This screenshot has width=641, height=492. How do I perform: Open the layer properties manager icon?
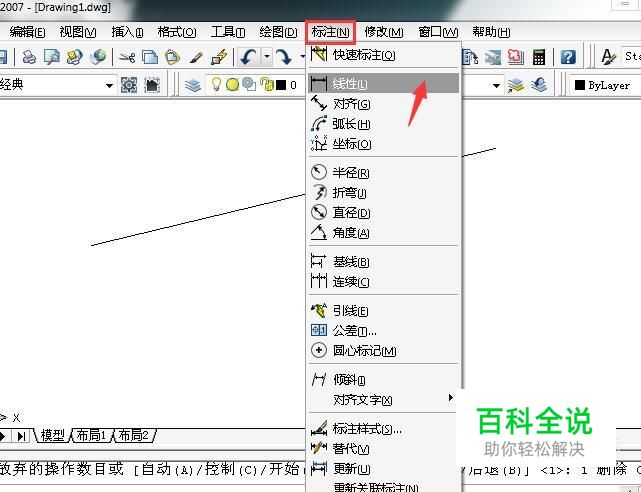pos(193,85)
